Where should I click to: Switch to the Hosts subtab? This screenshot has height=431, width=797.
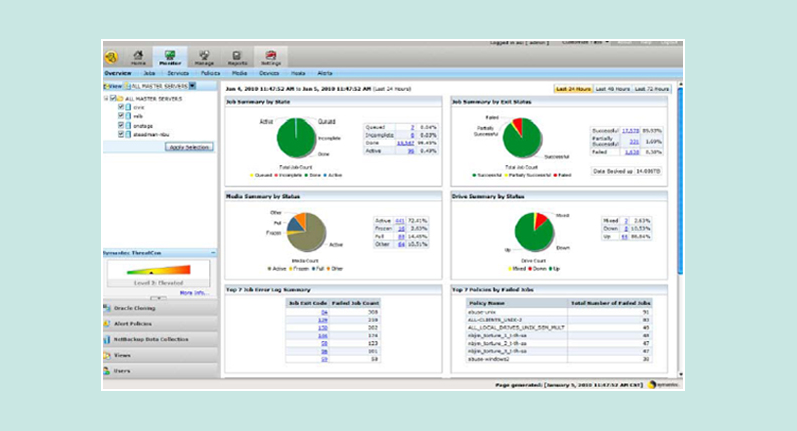[298, 73]
